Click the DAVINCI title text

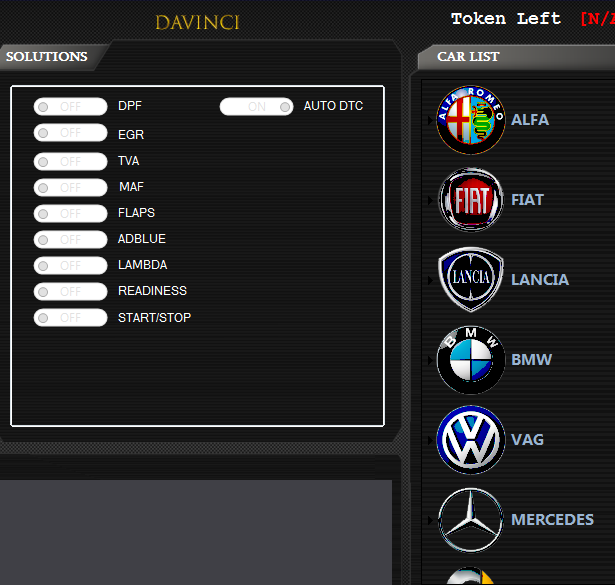(x=197, y=22)
